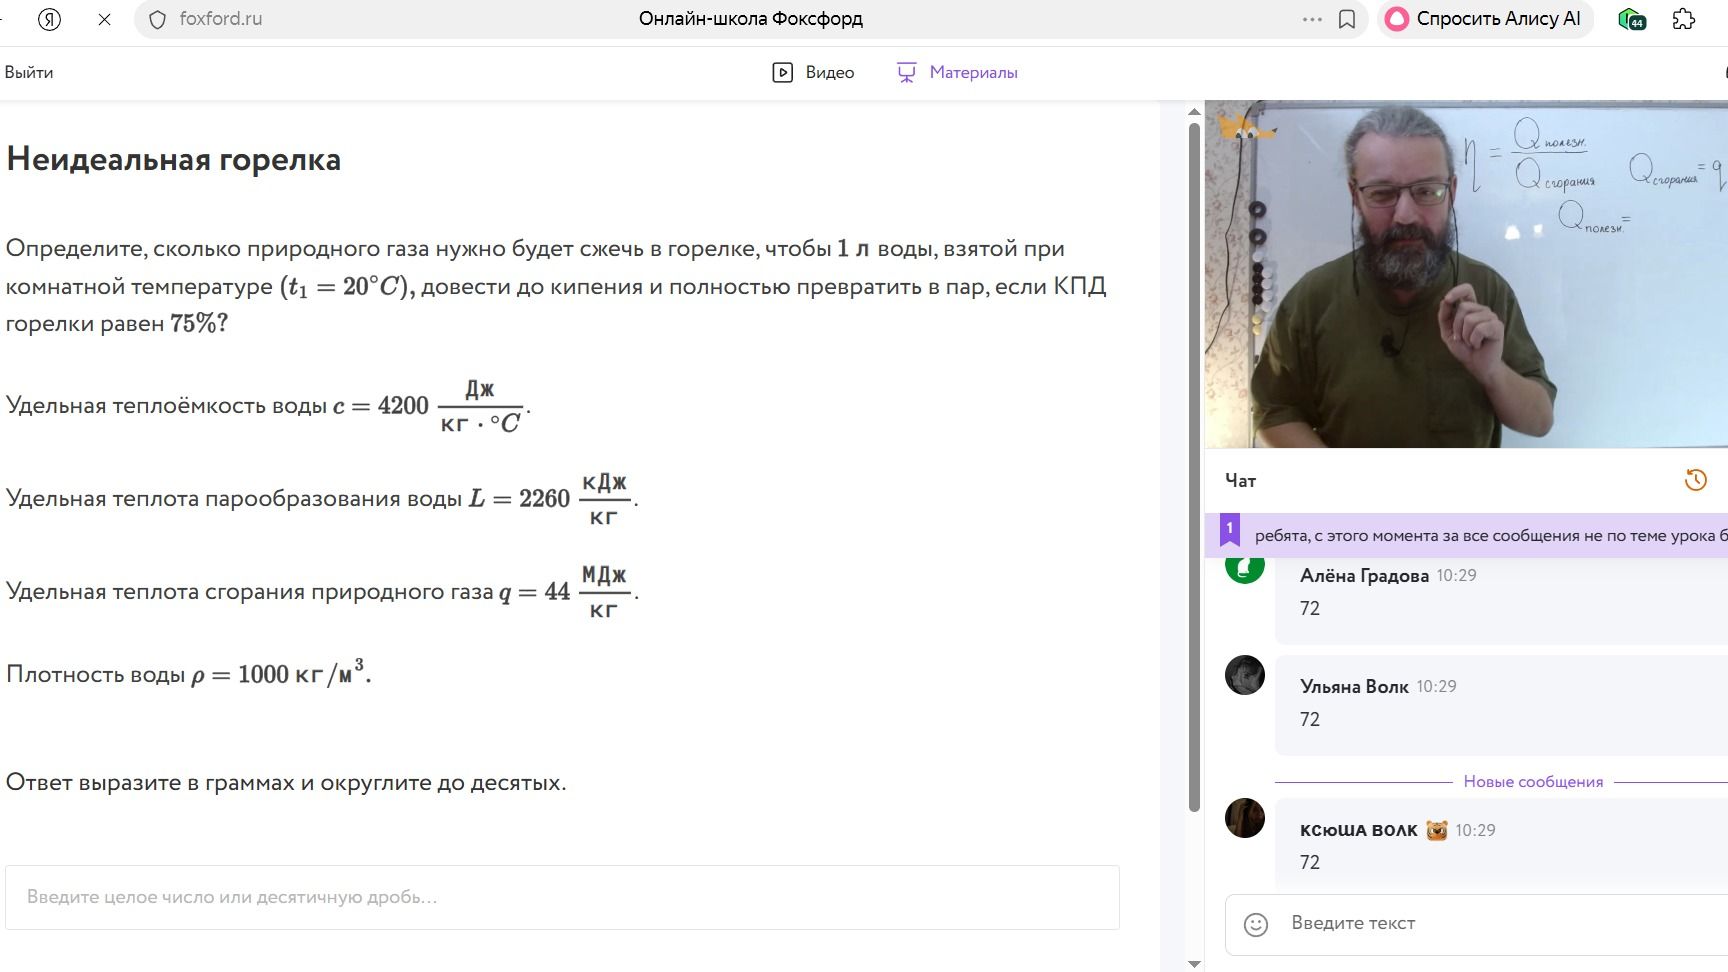Open the three-dots page menu in address bar
Image resolution: width=1728 pixels, height=972 pixels.
(1312, 19)
